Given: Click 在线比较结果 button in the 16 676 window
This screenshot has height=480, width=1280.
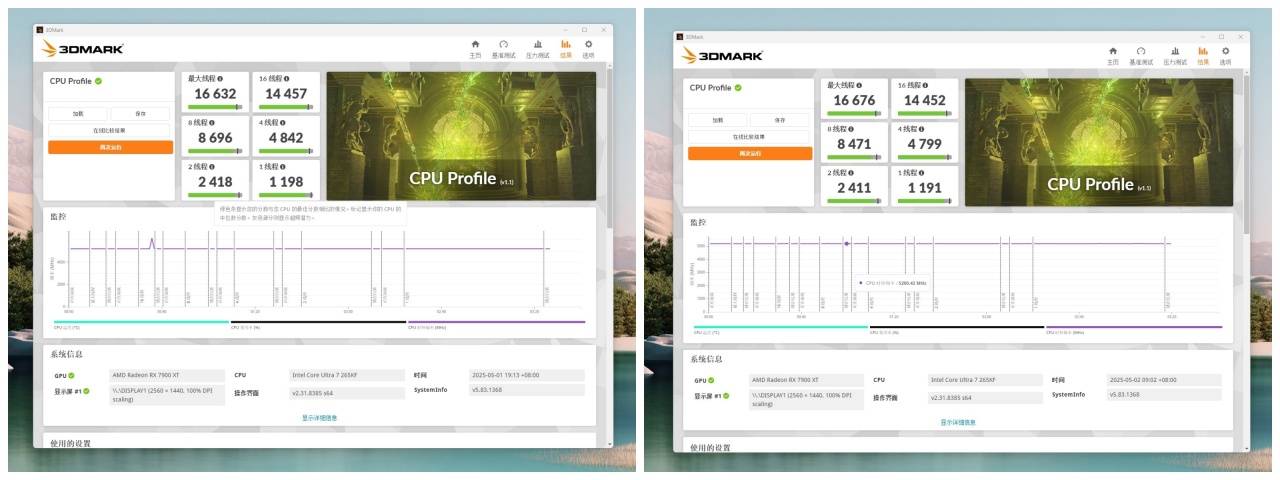Looking at the screenshot, I should [x=749, y=137].
